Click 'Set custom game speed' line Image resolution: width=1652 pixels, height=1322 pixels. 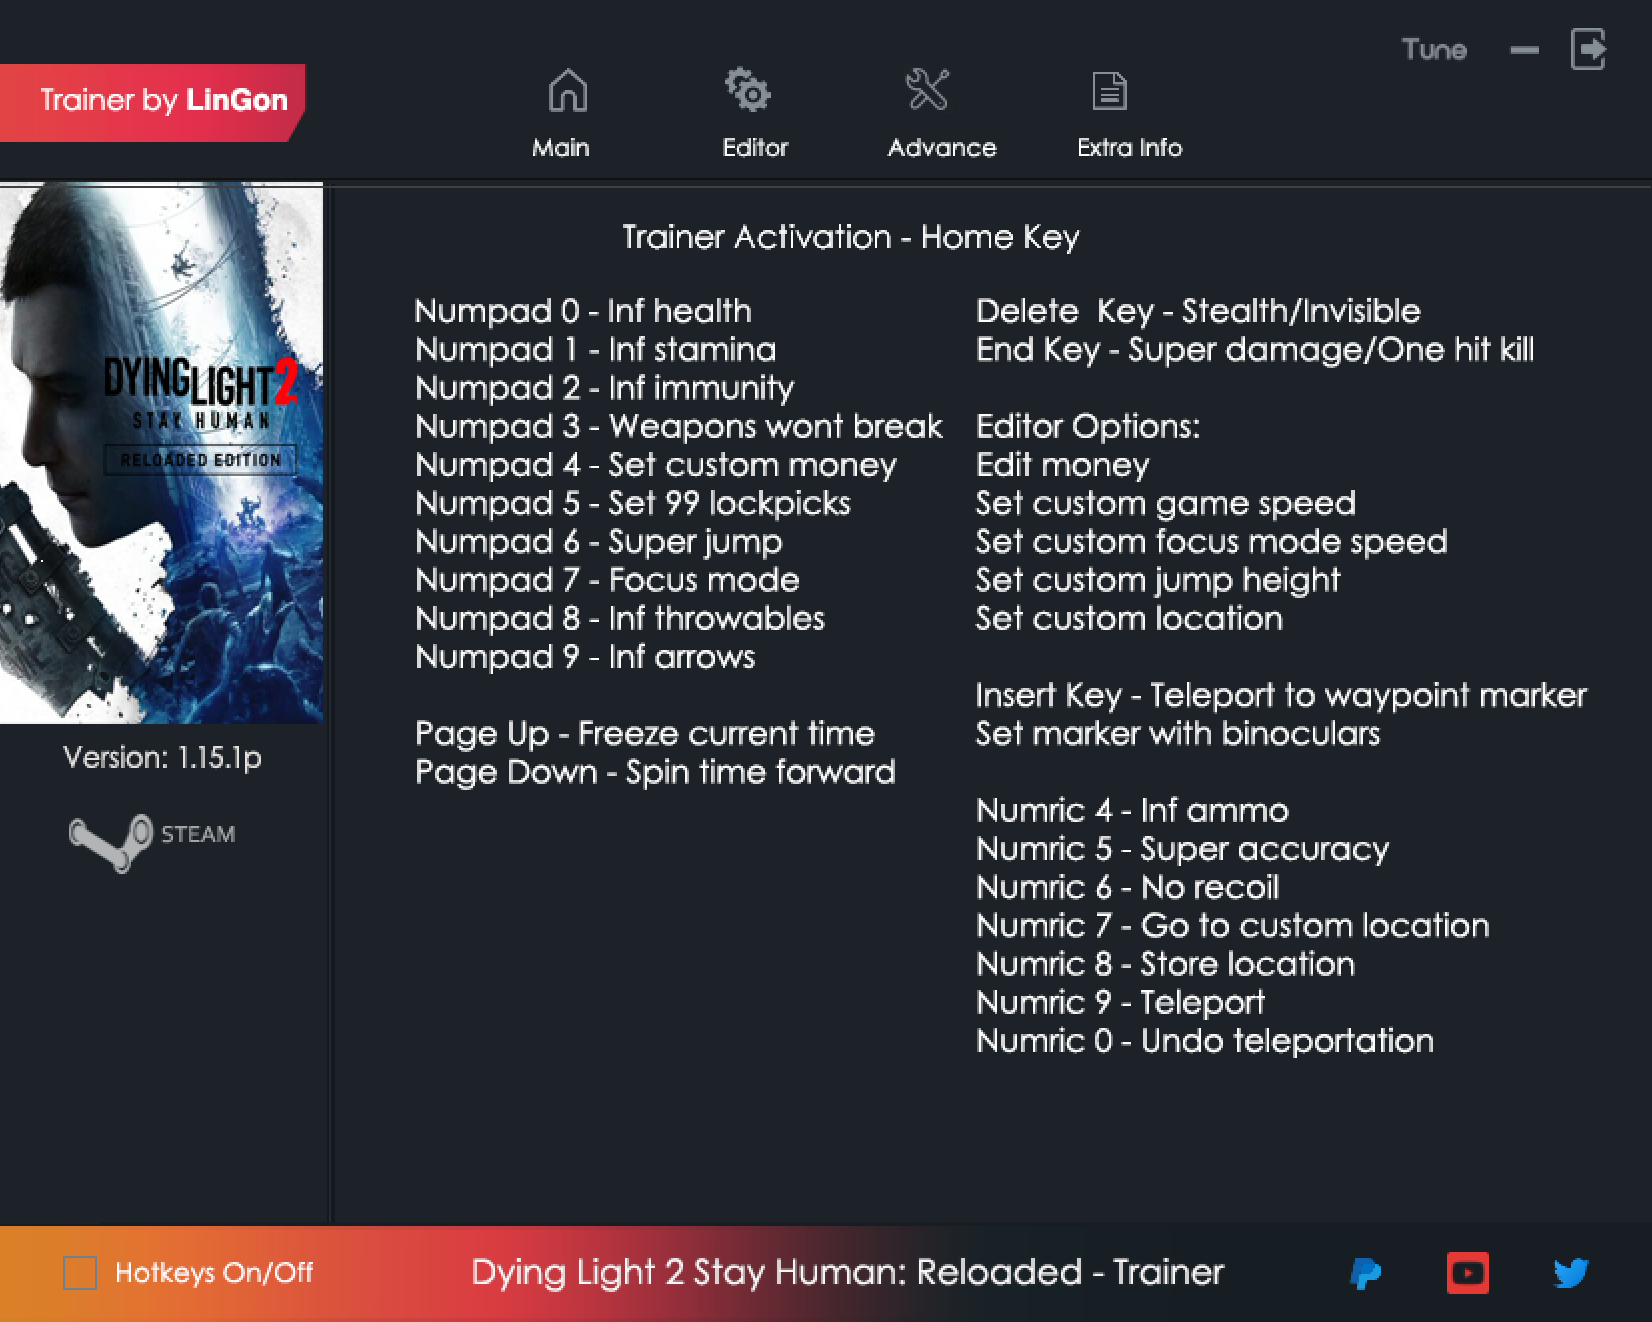[1166, 503]
